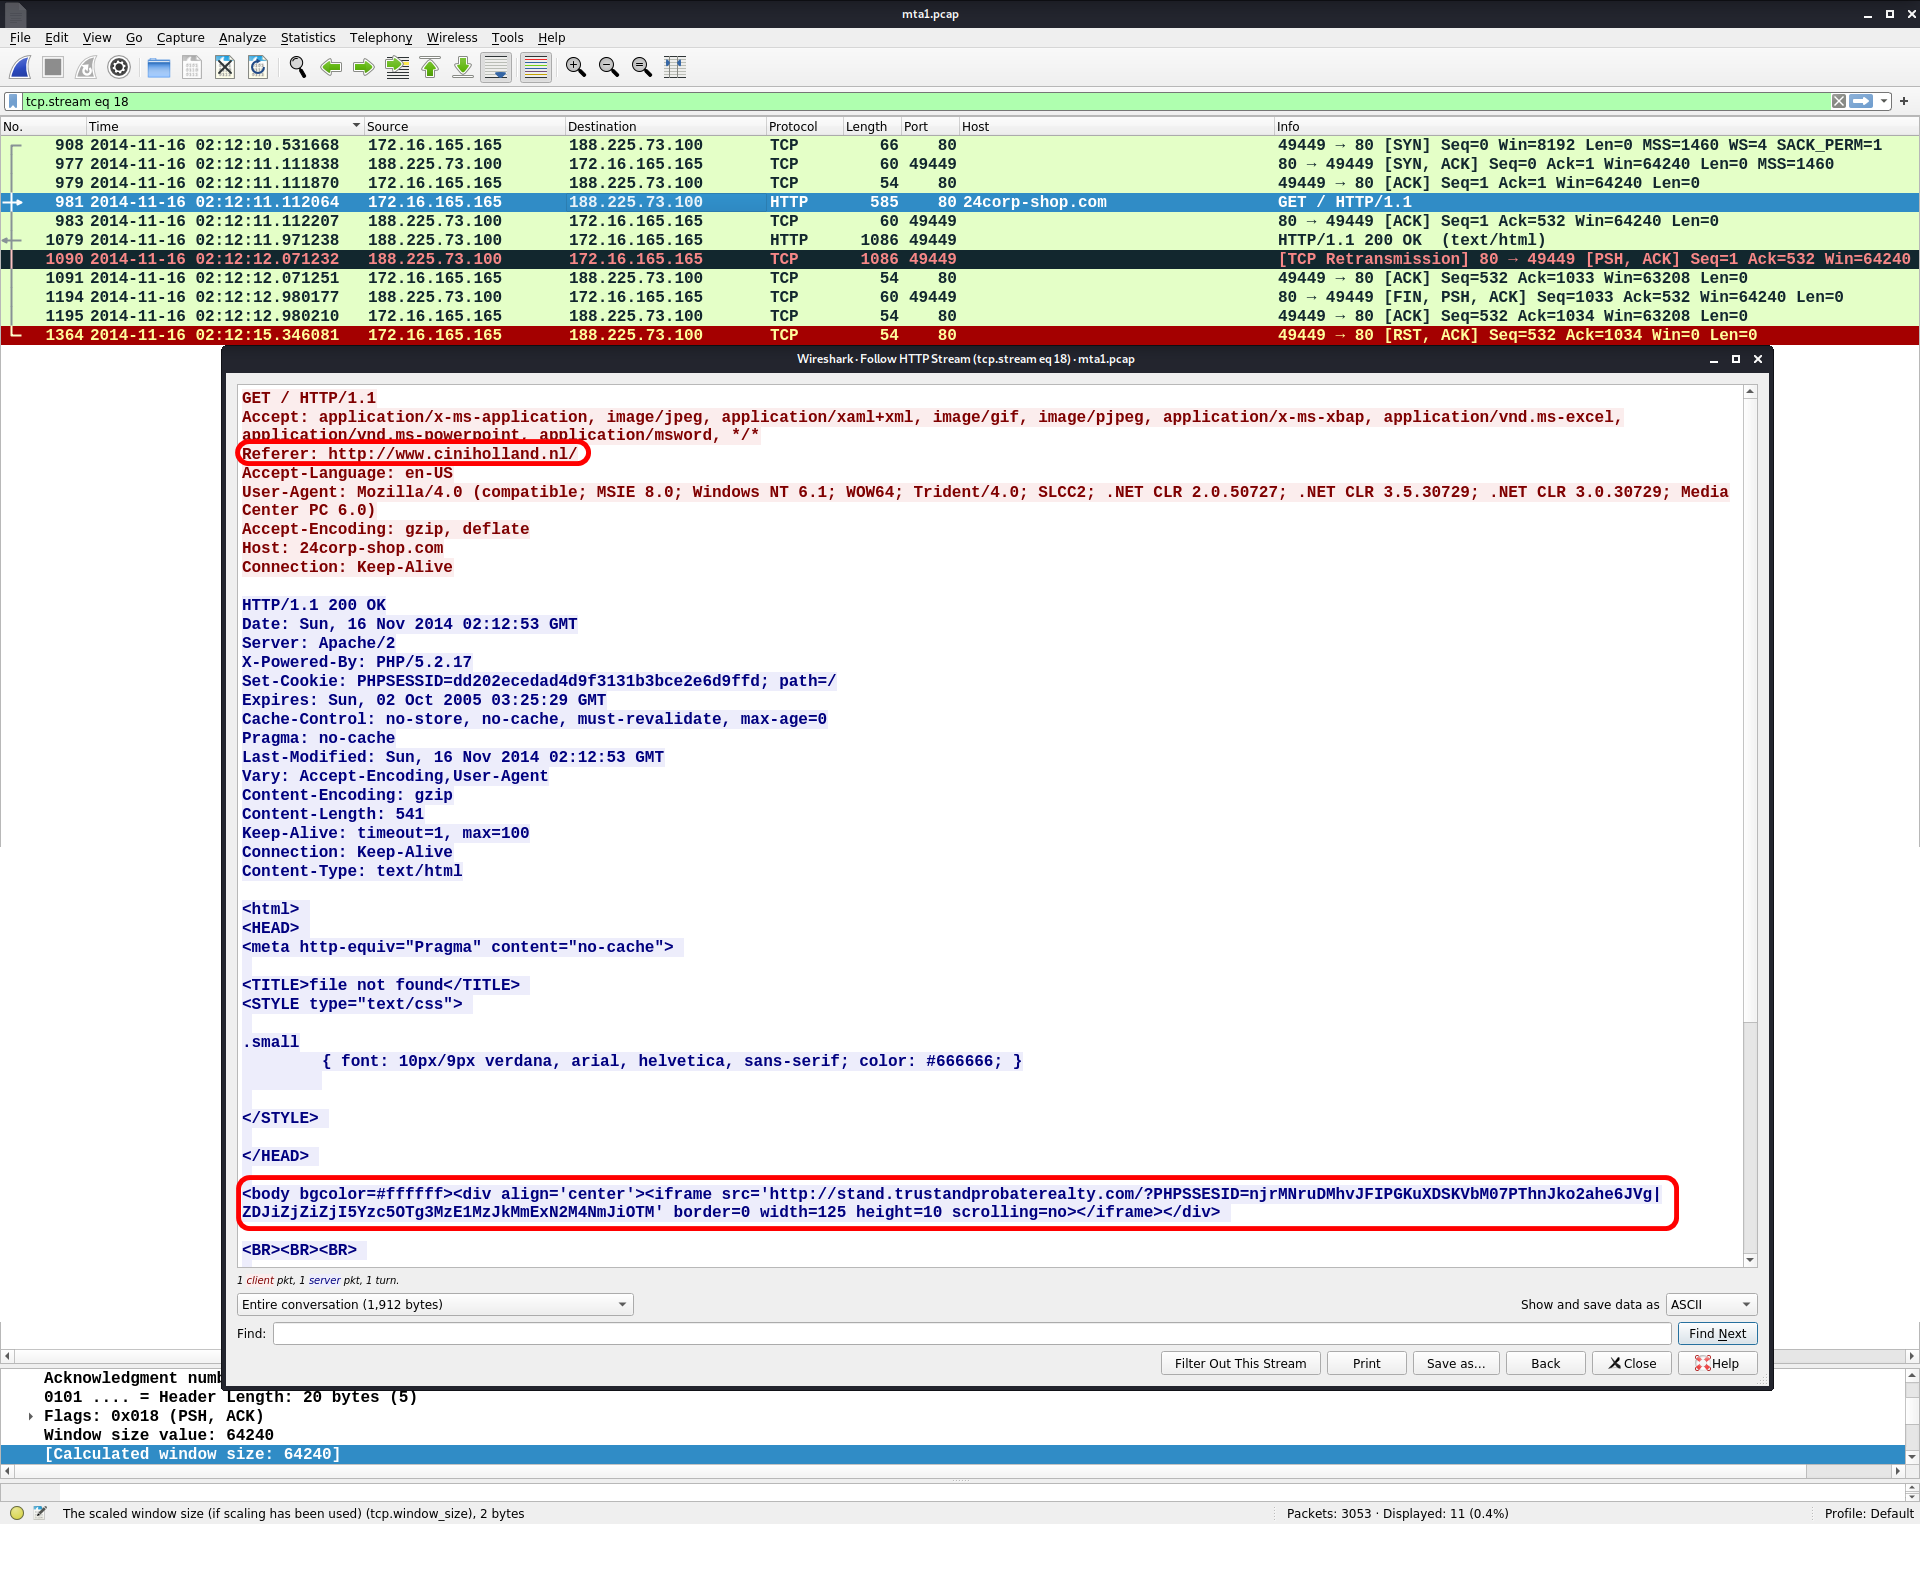Start capturing packets with shark fin icon
The image size is (1920, 1569).
20,67
